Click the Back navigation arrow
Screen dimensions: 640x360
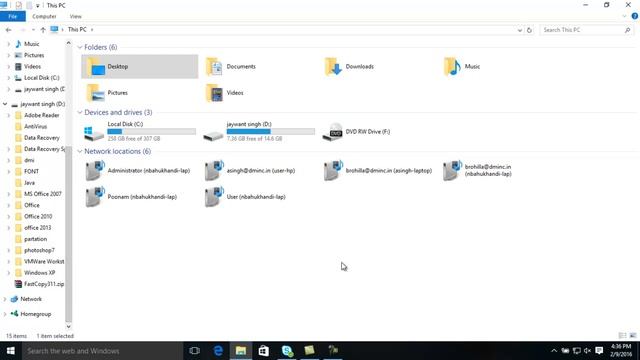9,30
